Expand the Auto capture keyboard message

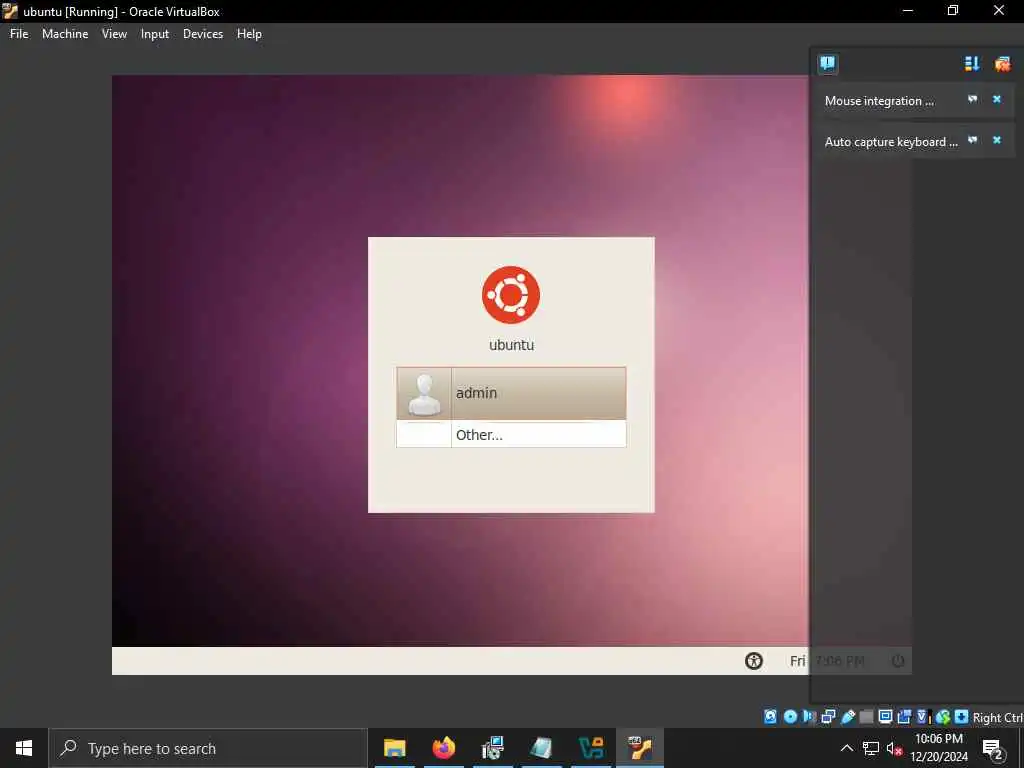[891, 142]
